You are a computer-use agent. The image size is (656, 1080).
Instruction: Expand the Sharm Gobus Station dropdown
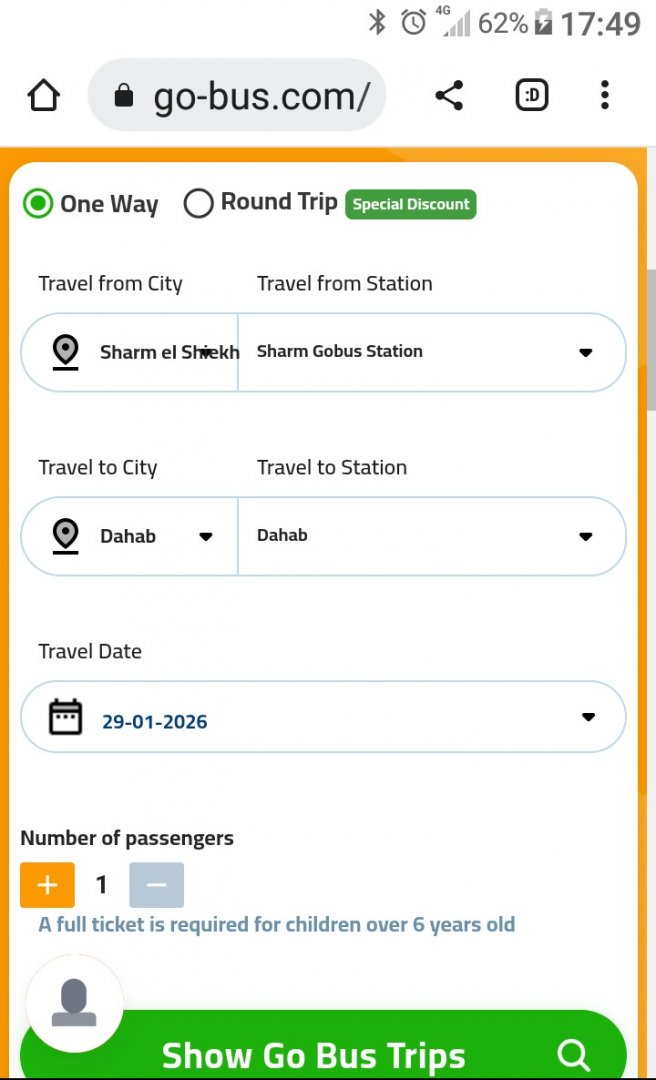coord(586,352)
